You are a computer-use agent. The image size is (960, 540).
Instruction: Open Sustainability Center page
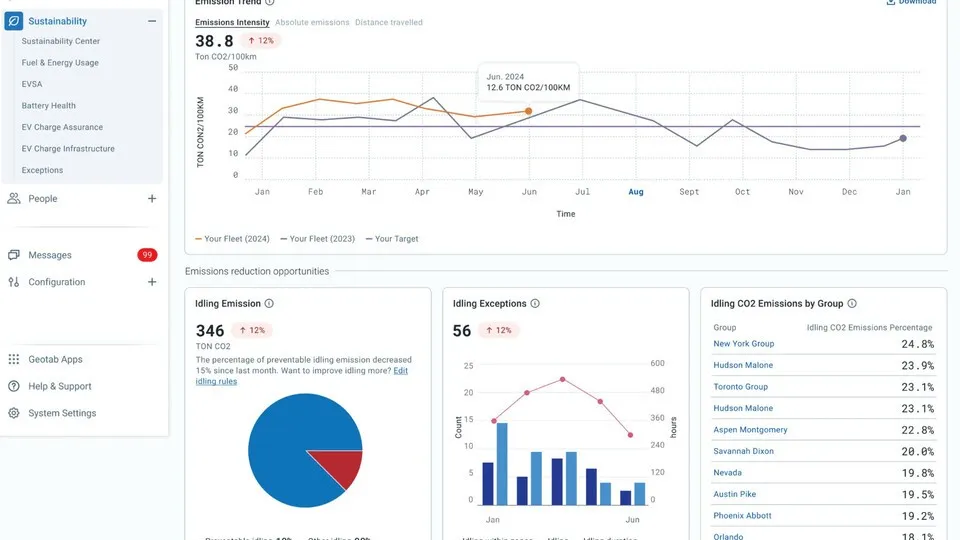point(61,41)
